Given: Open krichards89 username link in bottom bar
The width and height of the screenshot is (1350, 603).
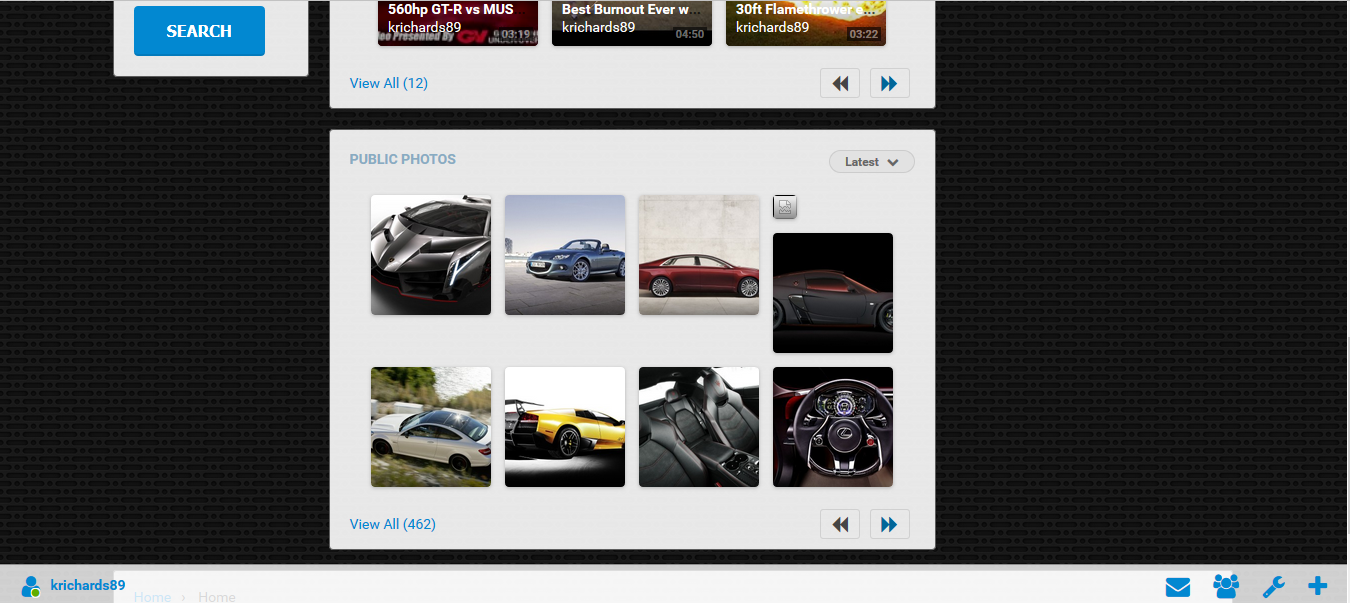Looking at the screenshot, I should (88, 585).
